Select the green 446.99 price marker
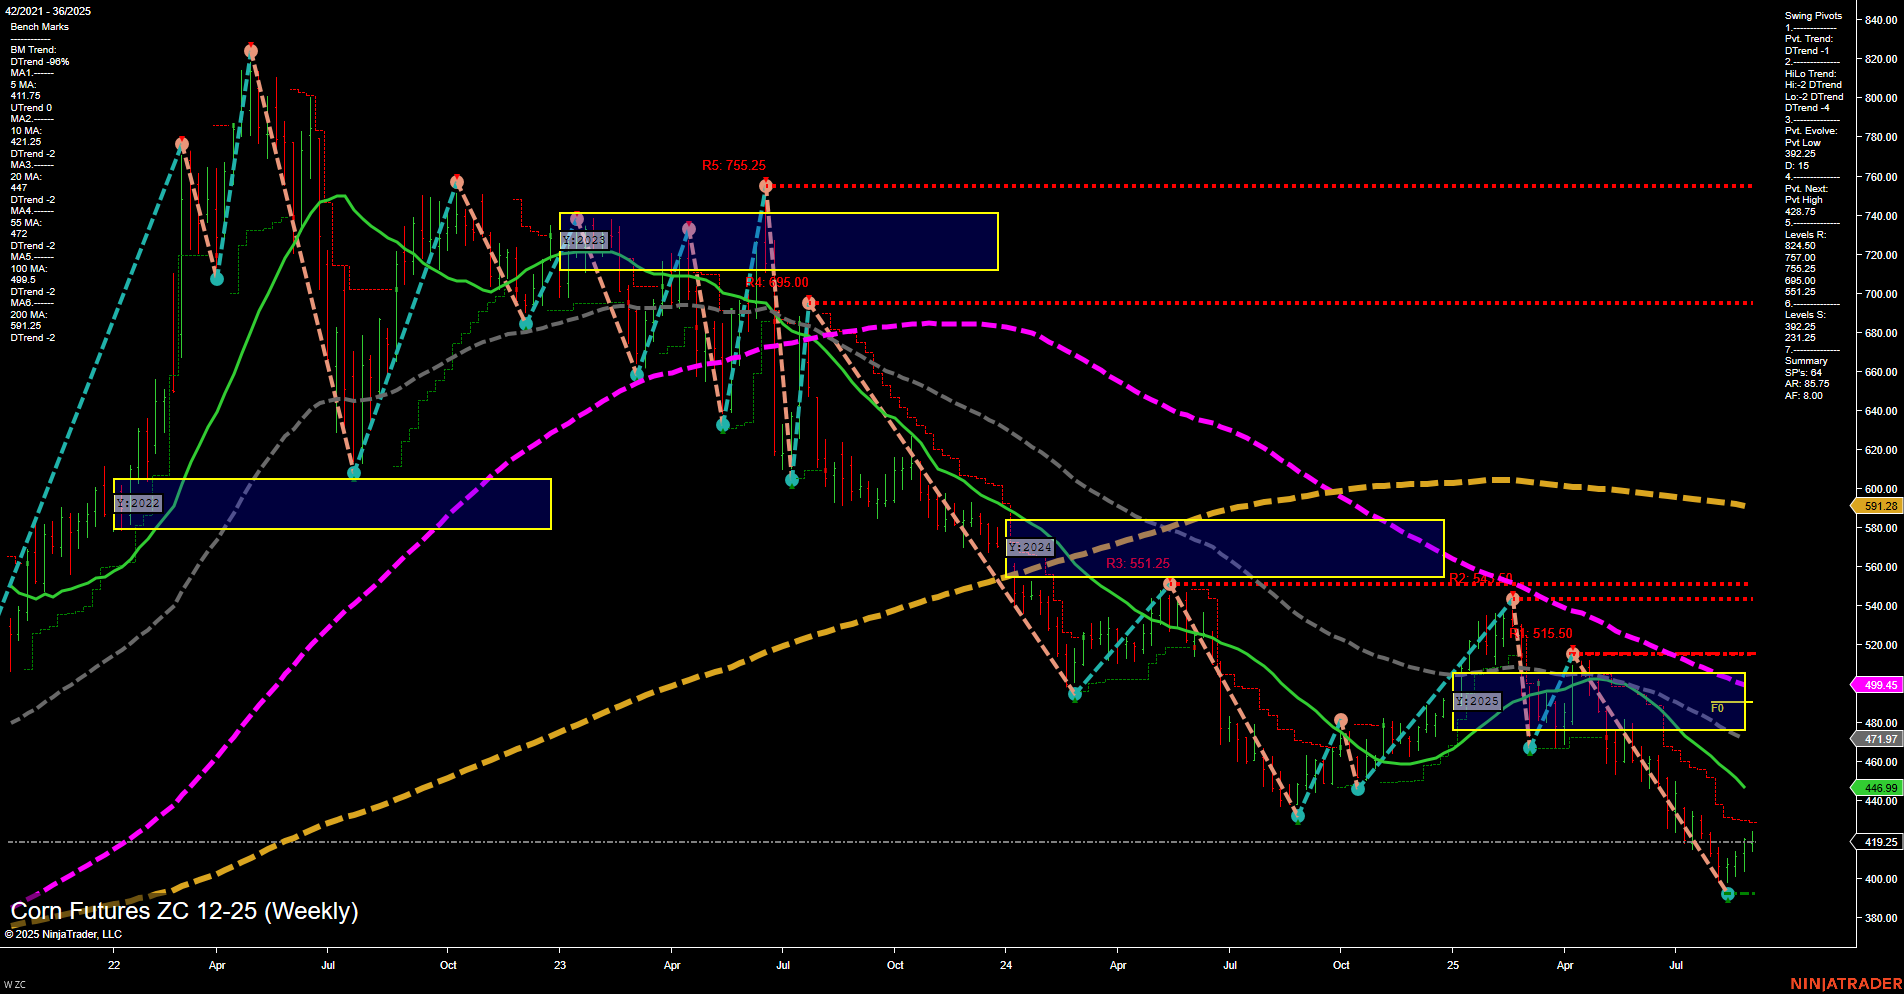 1874,788
